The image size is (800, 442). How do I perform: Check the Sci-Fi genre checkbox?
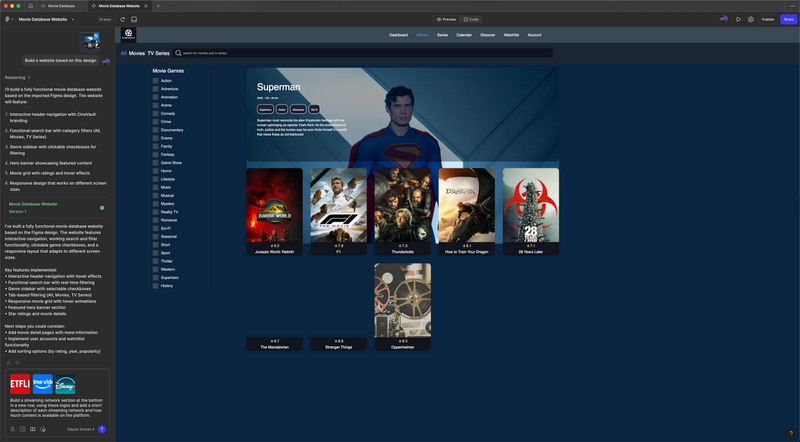pos(156,228)
